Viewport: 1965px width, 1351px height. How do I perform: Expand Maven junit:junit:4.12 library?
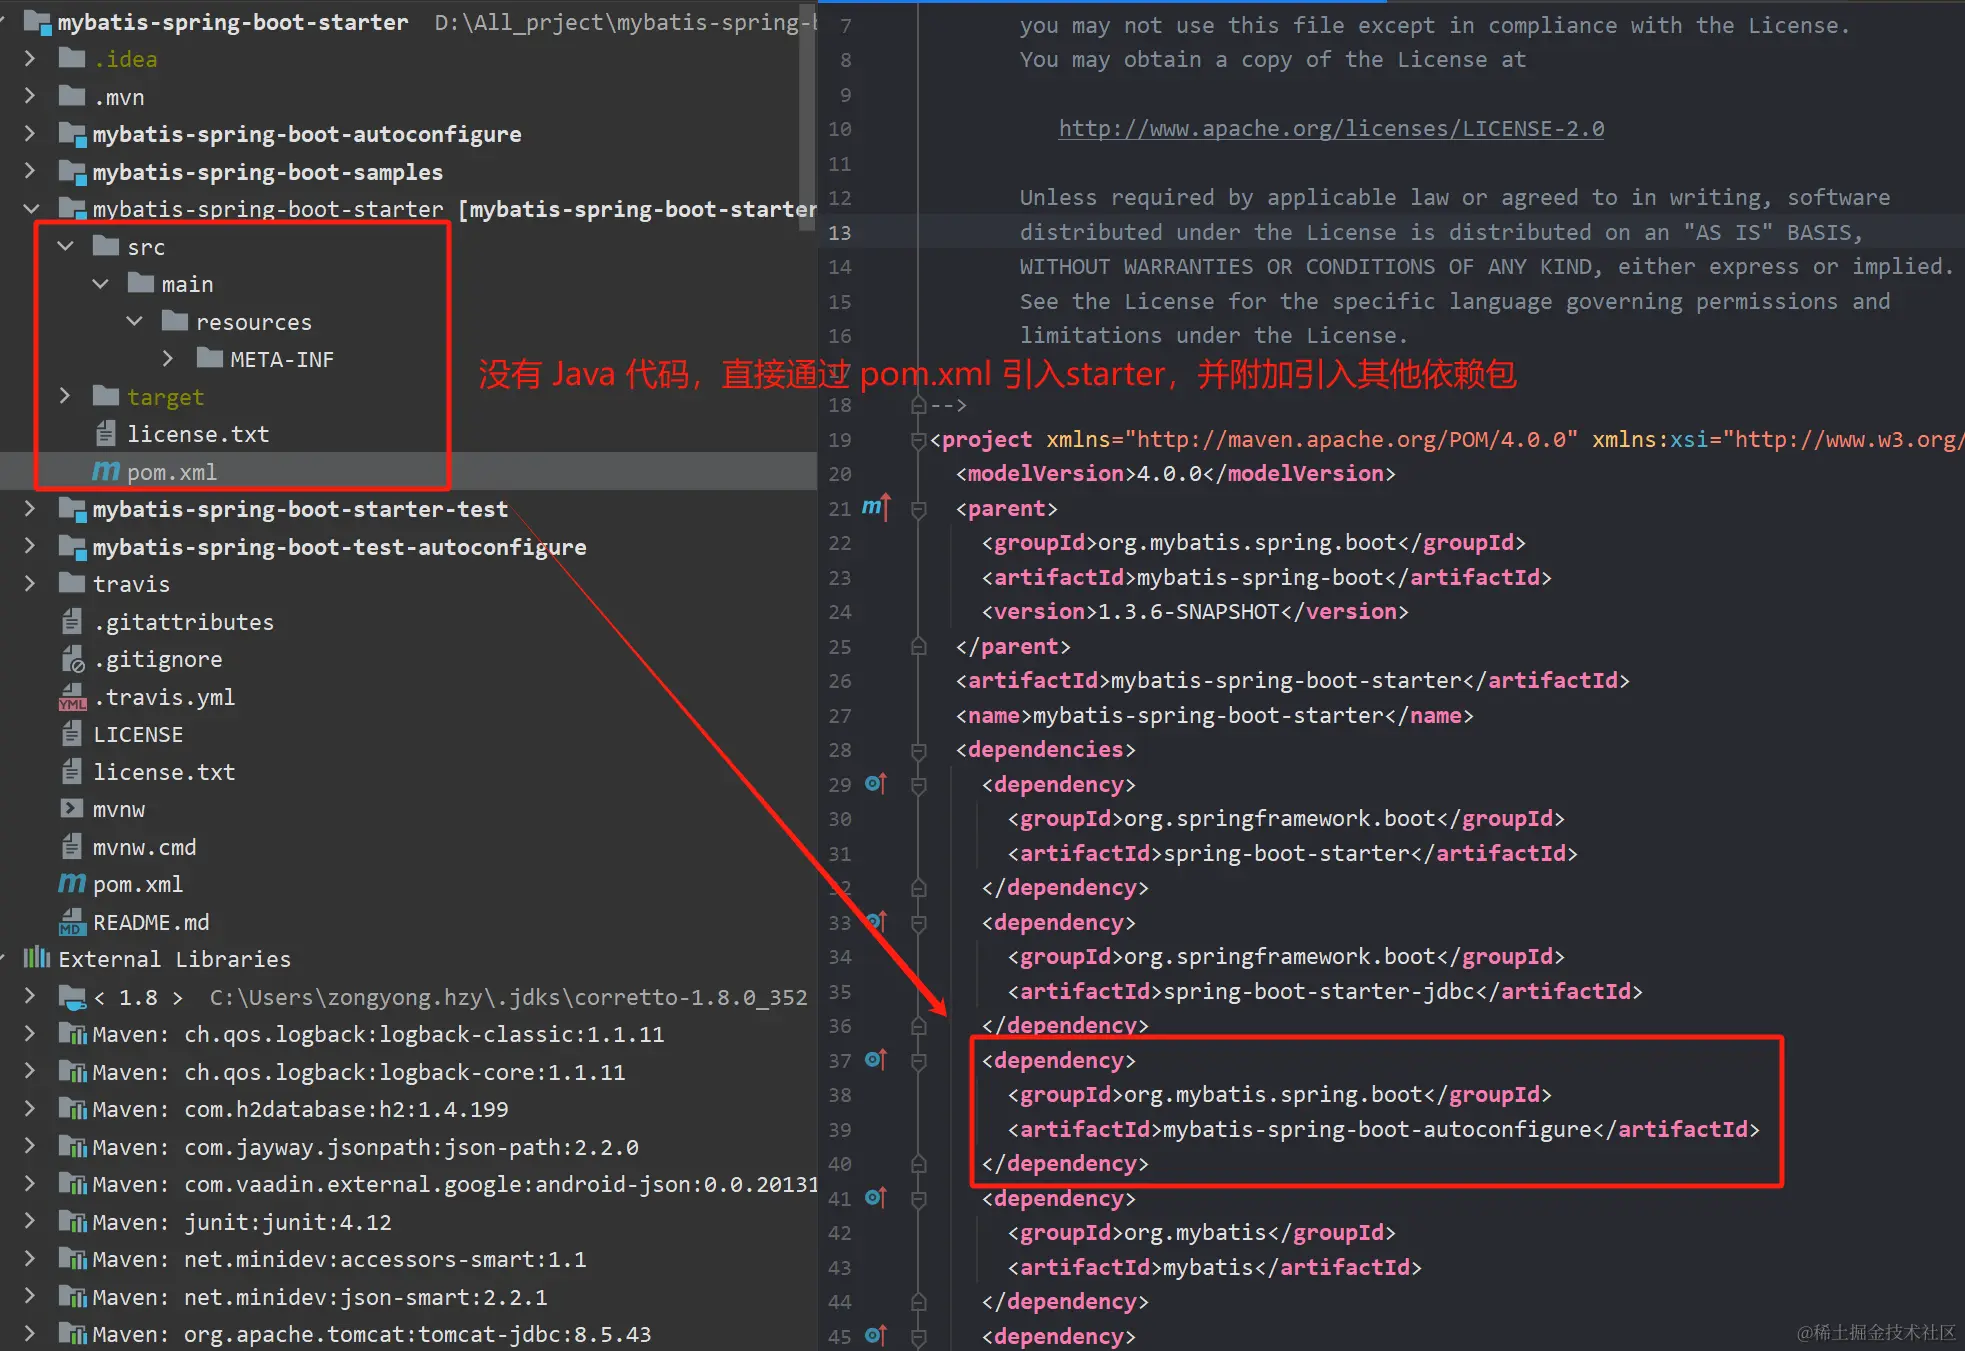[30, 1221]
